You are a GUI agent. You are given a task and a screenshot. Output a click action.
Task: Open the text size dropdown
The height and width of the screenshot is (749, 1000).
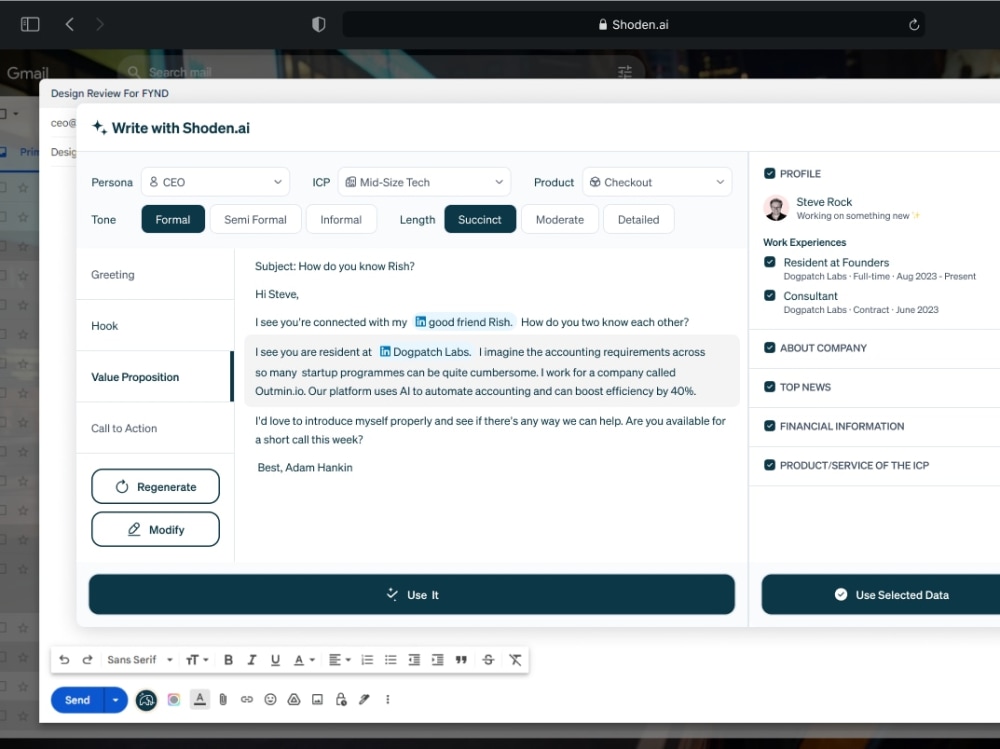[x=197, y=660]
